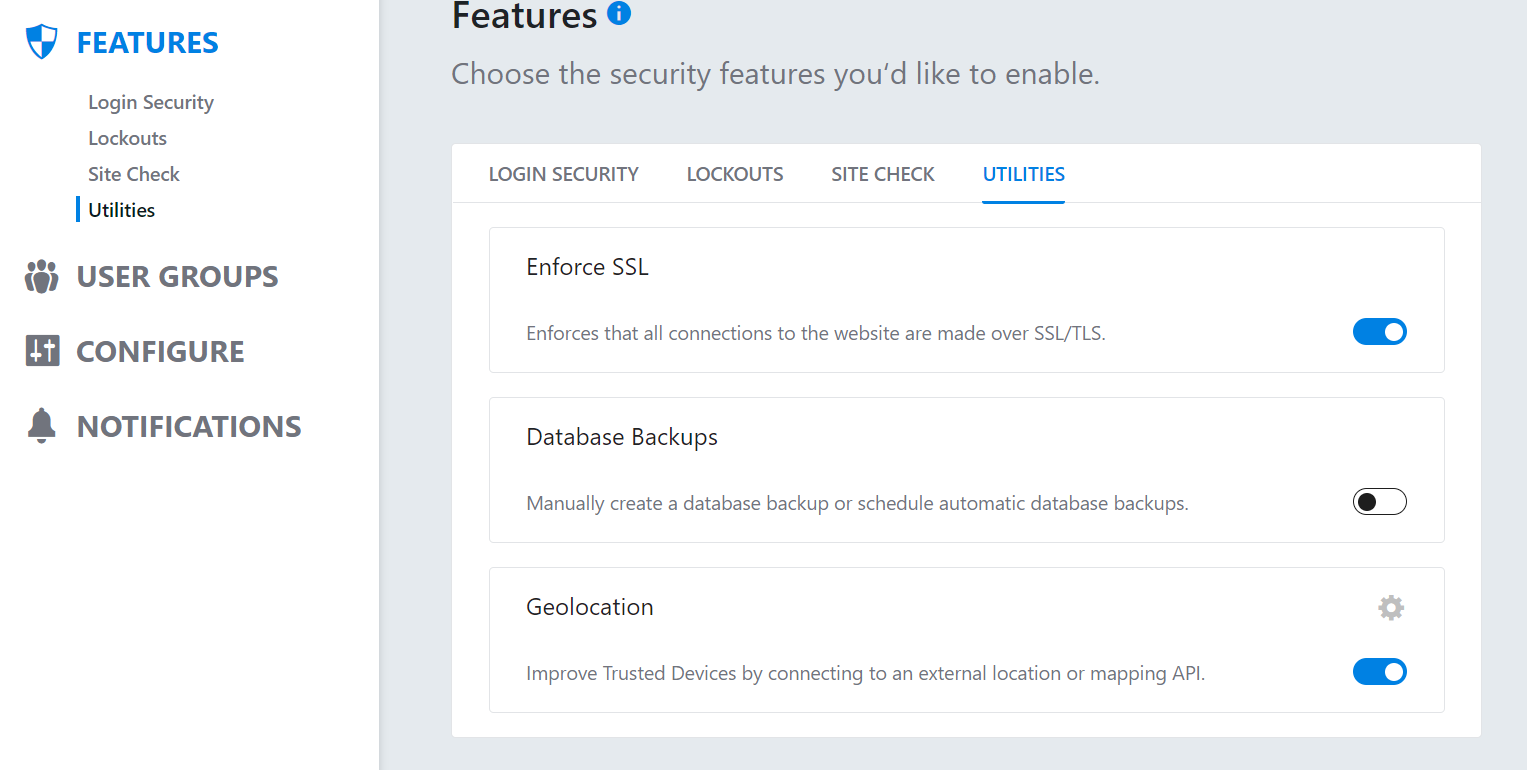Enable the Database Backups toggle

coord(1379,502)
